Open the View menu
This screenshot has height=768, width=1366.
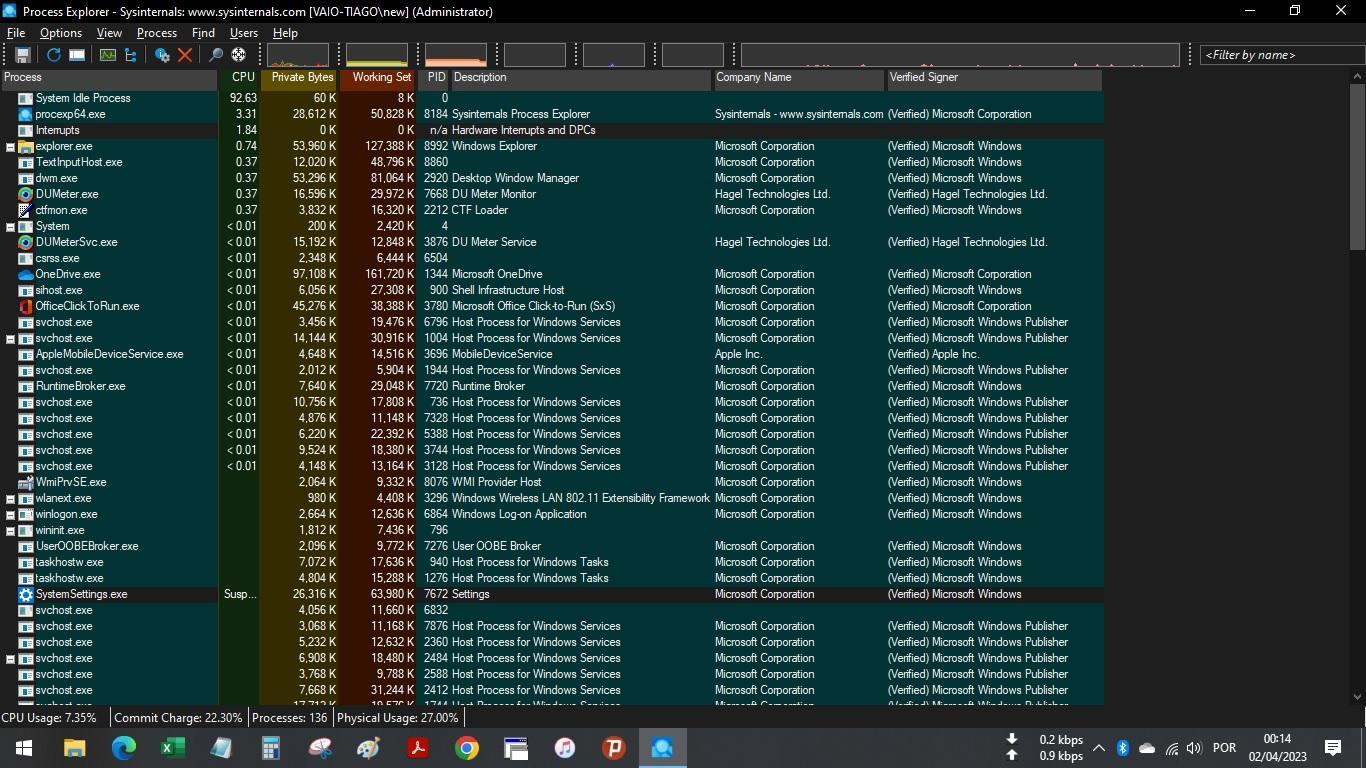tap(109, 33)
